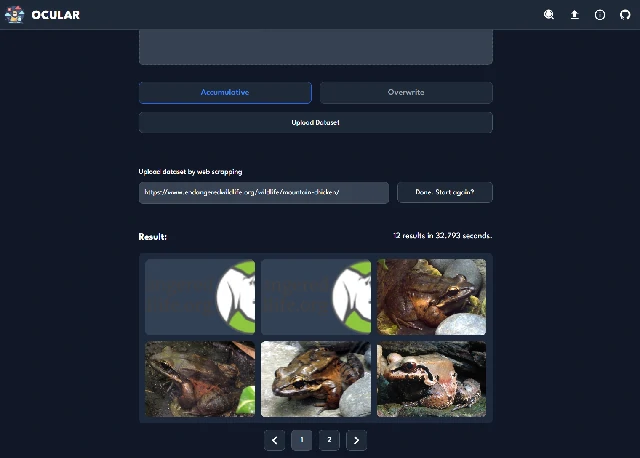This screenshot has width=640, height=458.
Task: Open top-right frog photo result
Action: pos(431,297)
